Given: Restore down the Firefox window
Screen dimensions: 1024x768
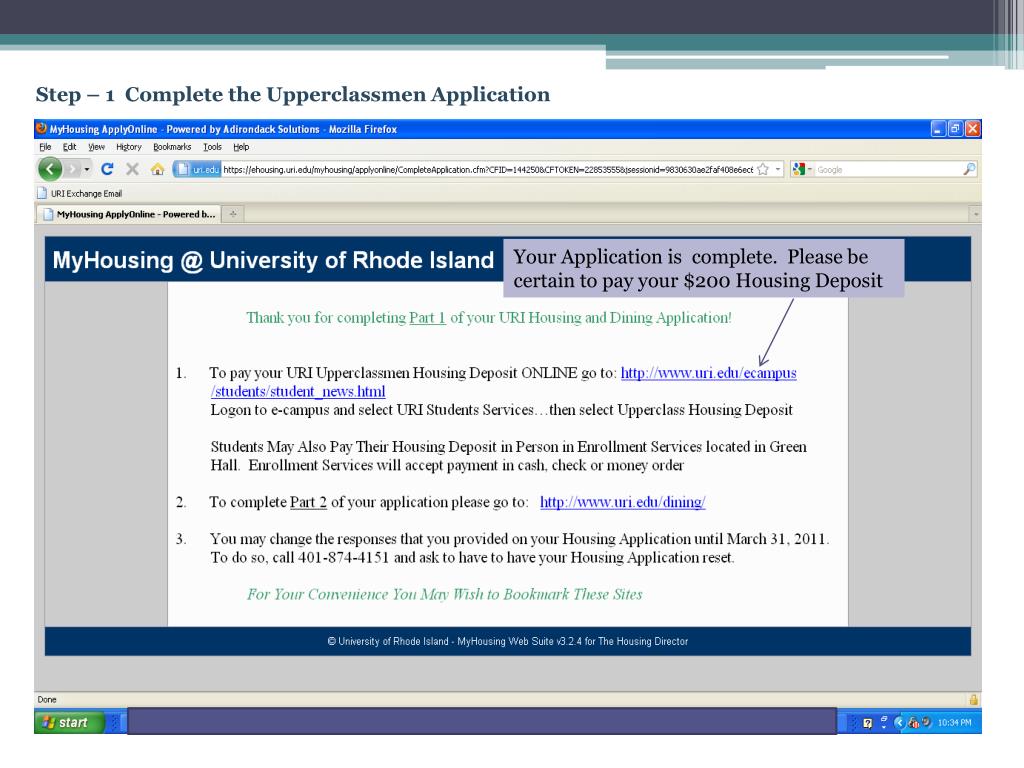Looking at the screenshot, I should 955,129.
